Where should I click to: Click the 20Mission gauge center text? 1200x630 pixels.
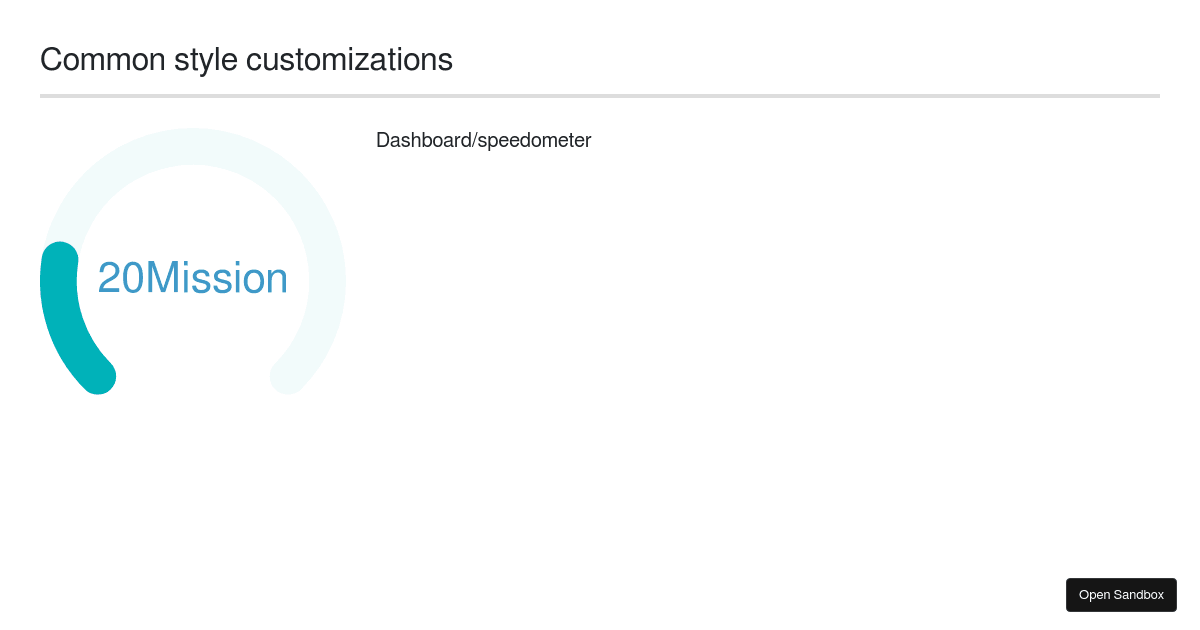click(x=193, y=278)
